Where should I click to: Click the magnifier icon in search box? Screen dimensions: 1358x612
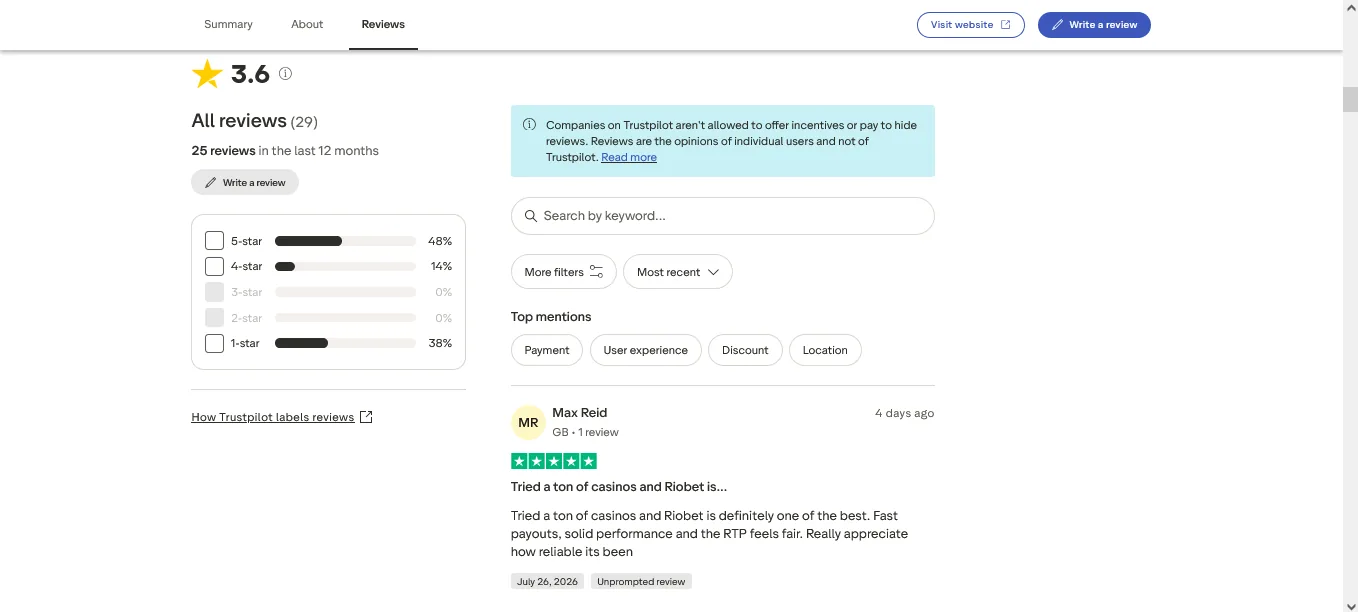(x=531, y=216)
